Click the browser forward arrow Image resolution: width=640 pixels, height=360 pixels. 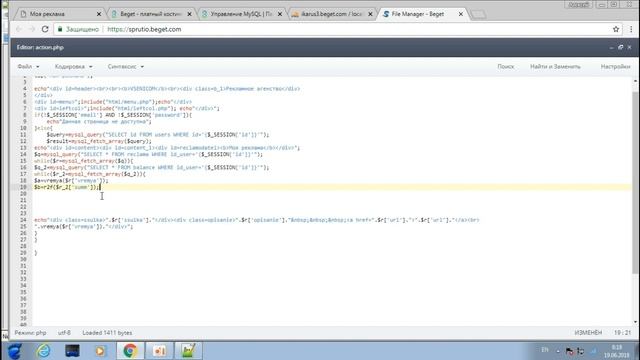pyautogui.click(x=32, y=29)
